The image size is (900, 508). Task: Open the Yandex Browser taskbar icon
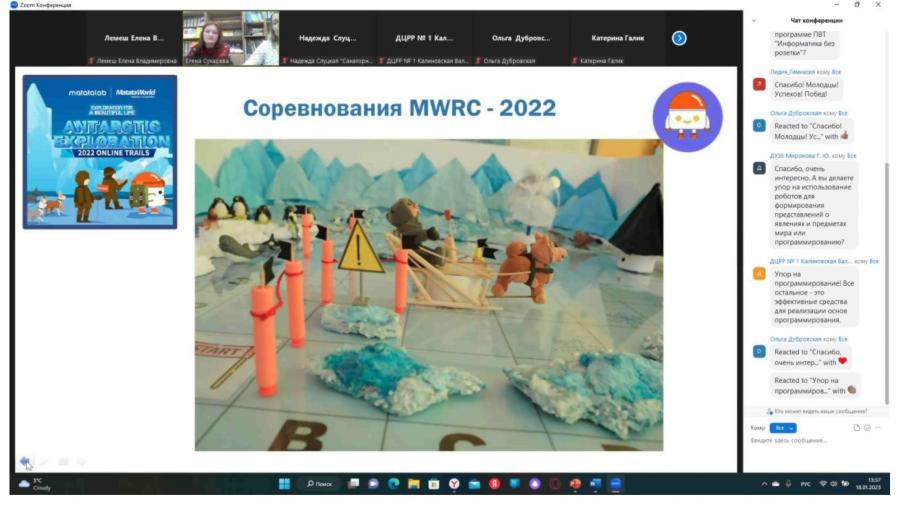[x=454, y=484]
